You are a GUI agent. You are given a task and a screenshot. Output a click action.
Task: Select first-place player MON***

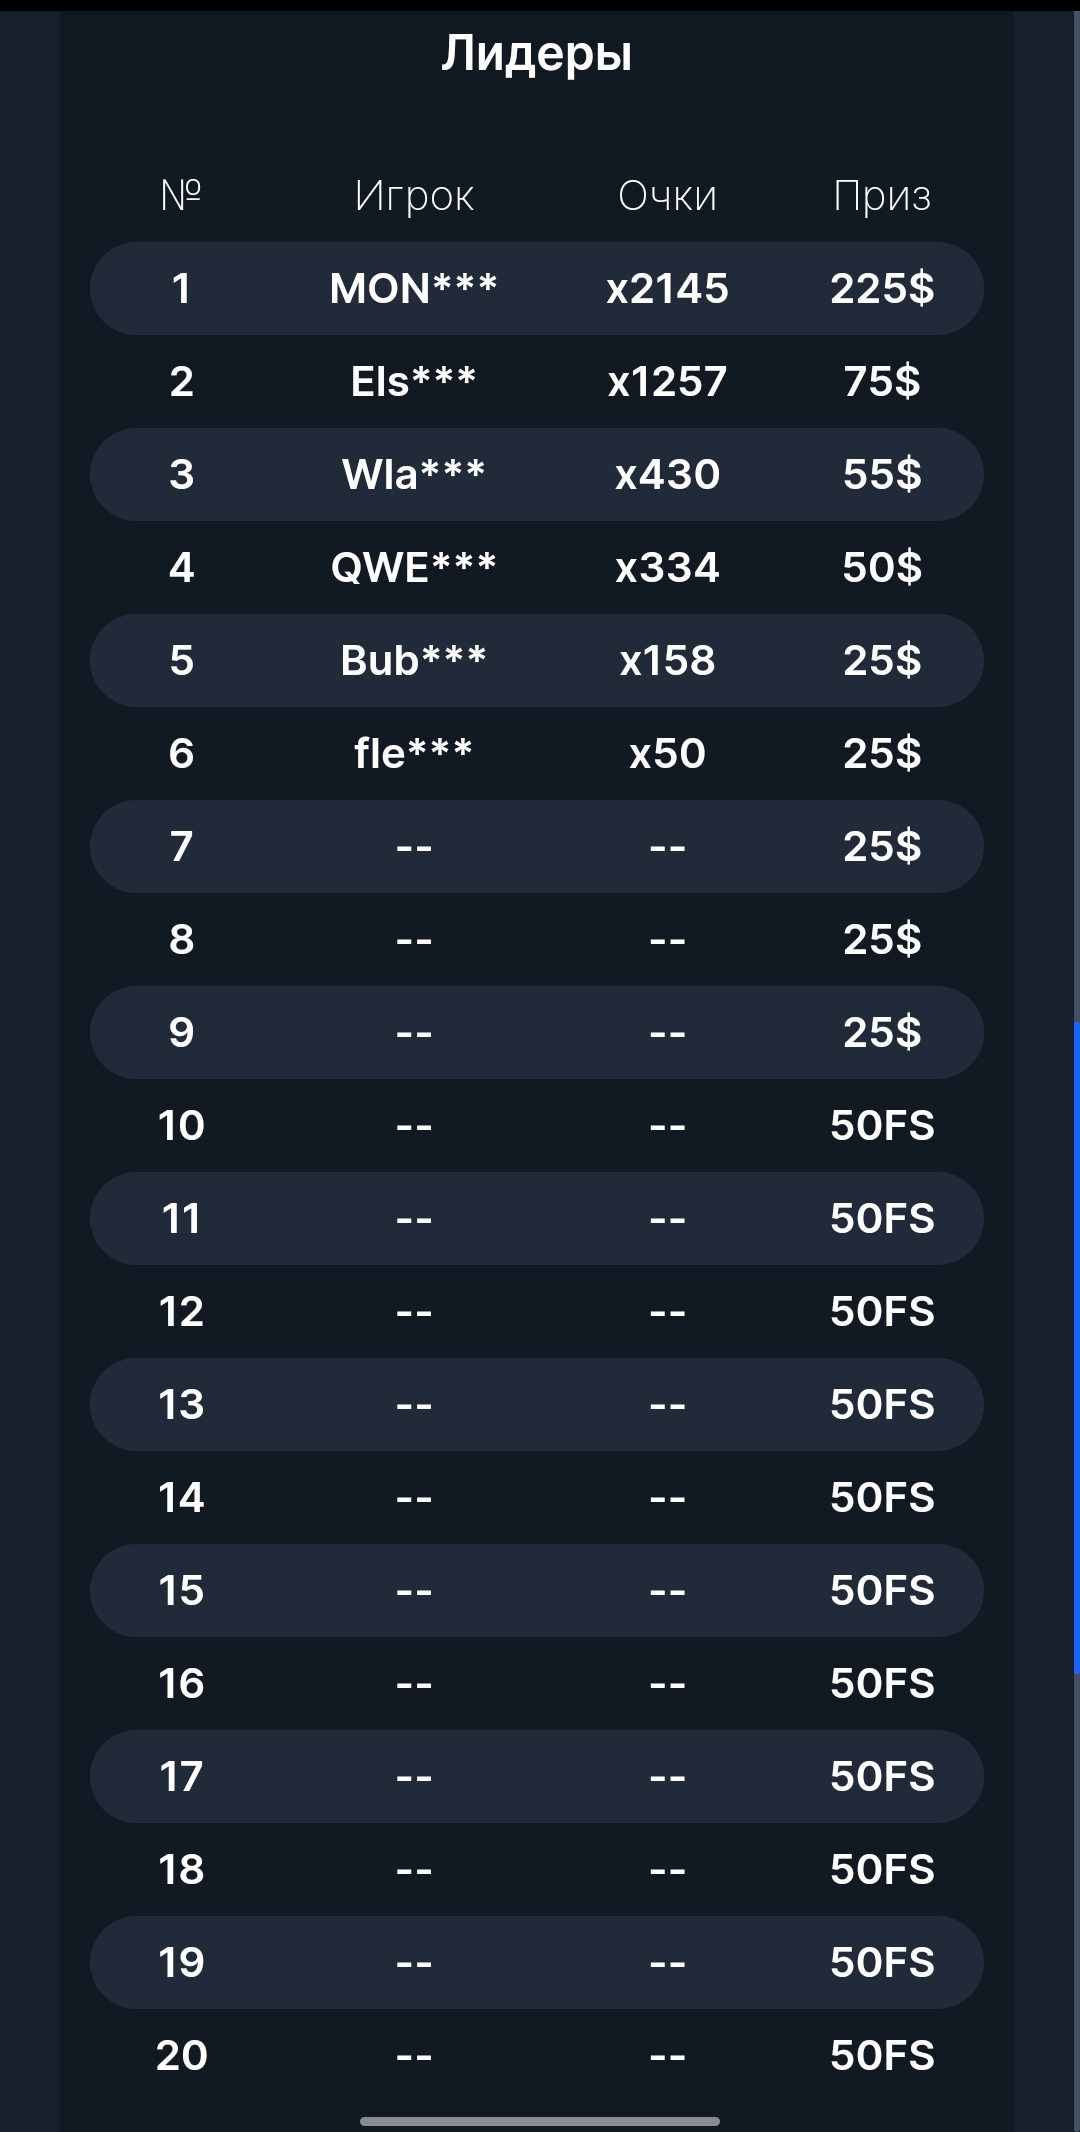(414, 288)
